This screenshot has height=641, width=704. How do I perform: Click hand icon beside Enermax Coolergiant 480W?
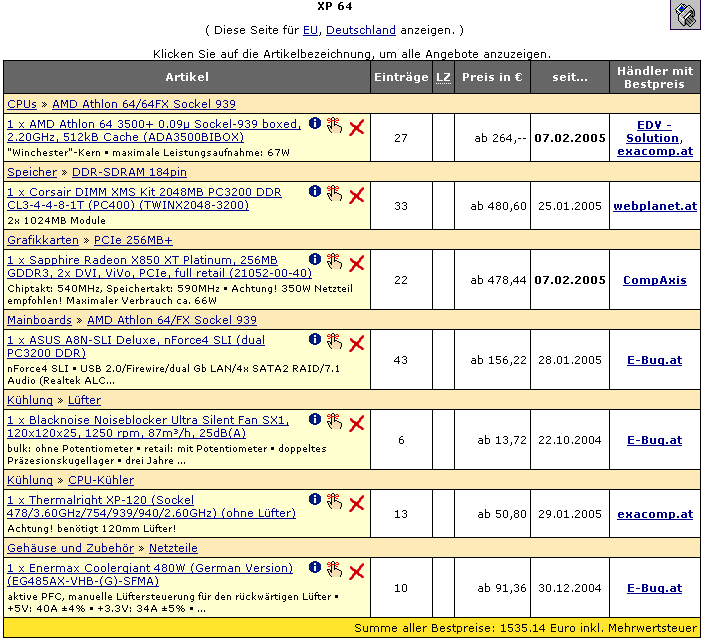point(334,569)
